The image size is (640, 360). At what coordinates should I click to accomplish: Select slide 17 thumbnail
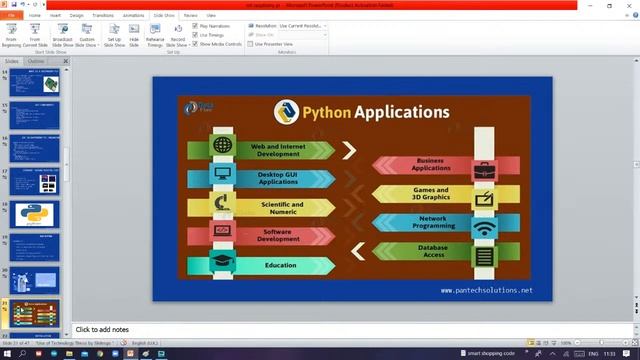(x=34, y=182)
